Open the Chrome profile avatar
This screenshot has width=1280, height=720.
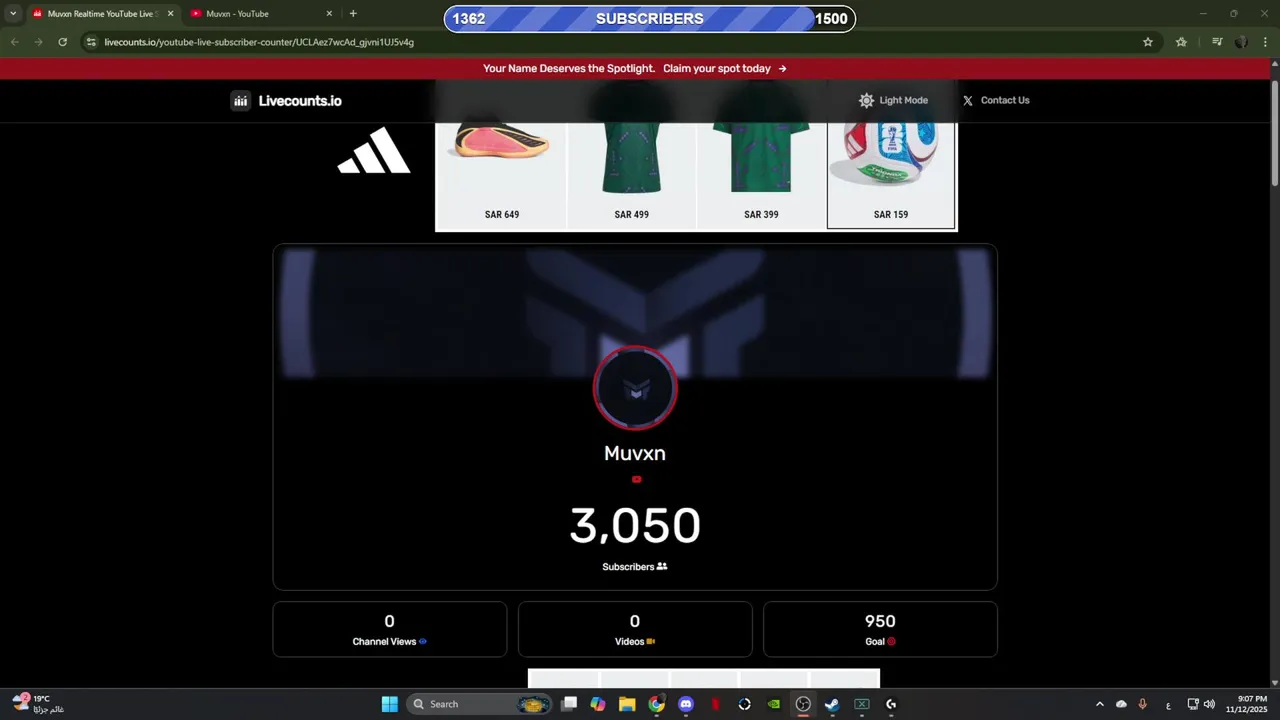1241,42
